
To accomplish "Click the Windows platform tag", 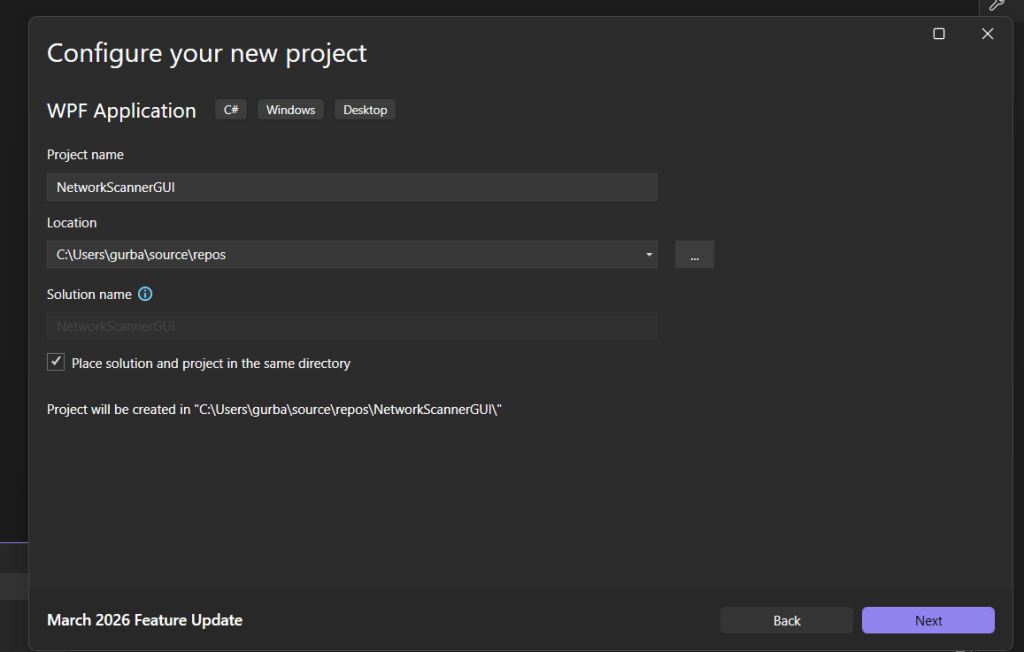I will [290, 110].
